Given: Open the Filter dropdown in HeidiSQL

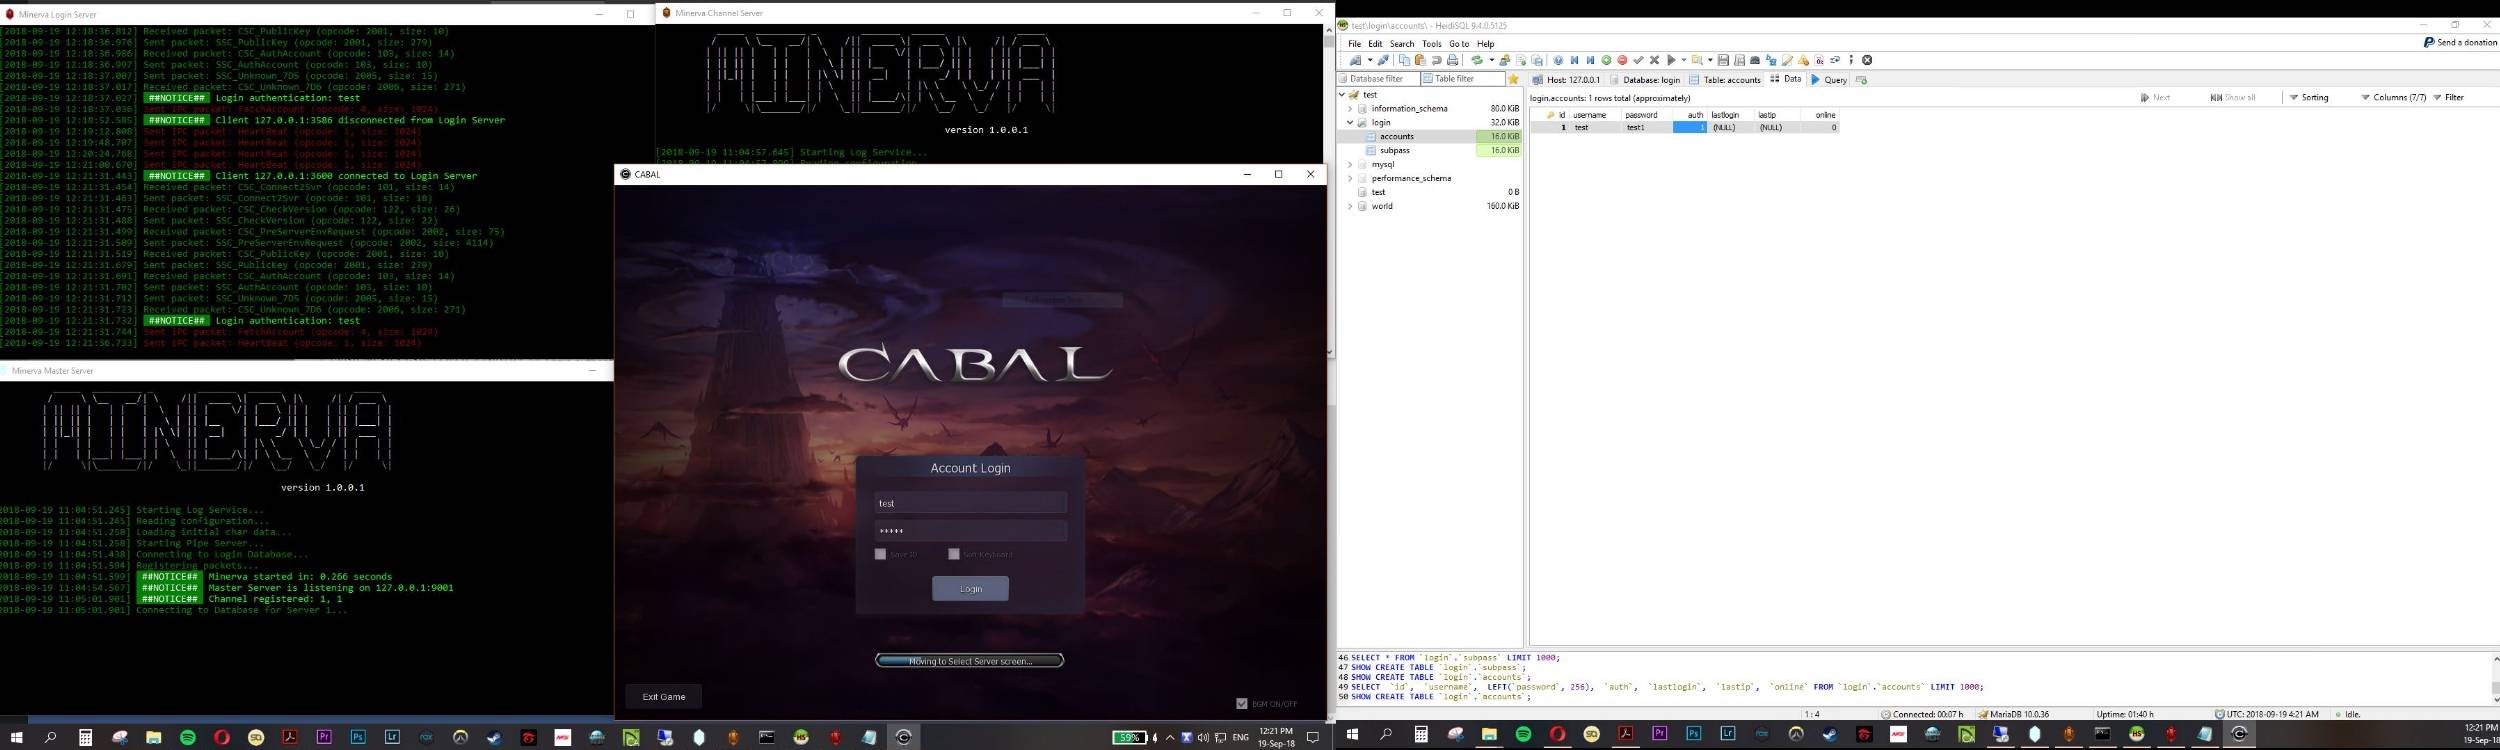Looking at the screenshot, I should [2448, 97].
